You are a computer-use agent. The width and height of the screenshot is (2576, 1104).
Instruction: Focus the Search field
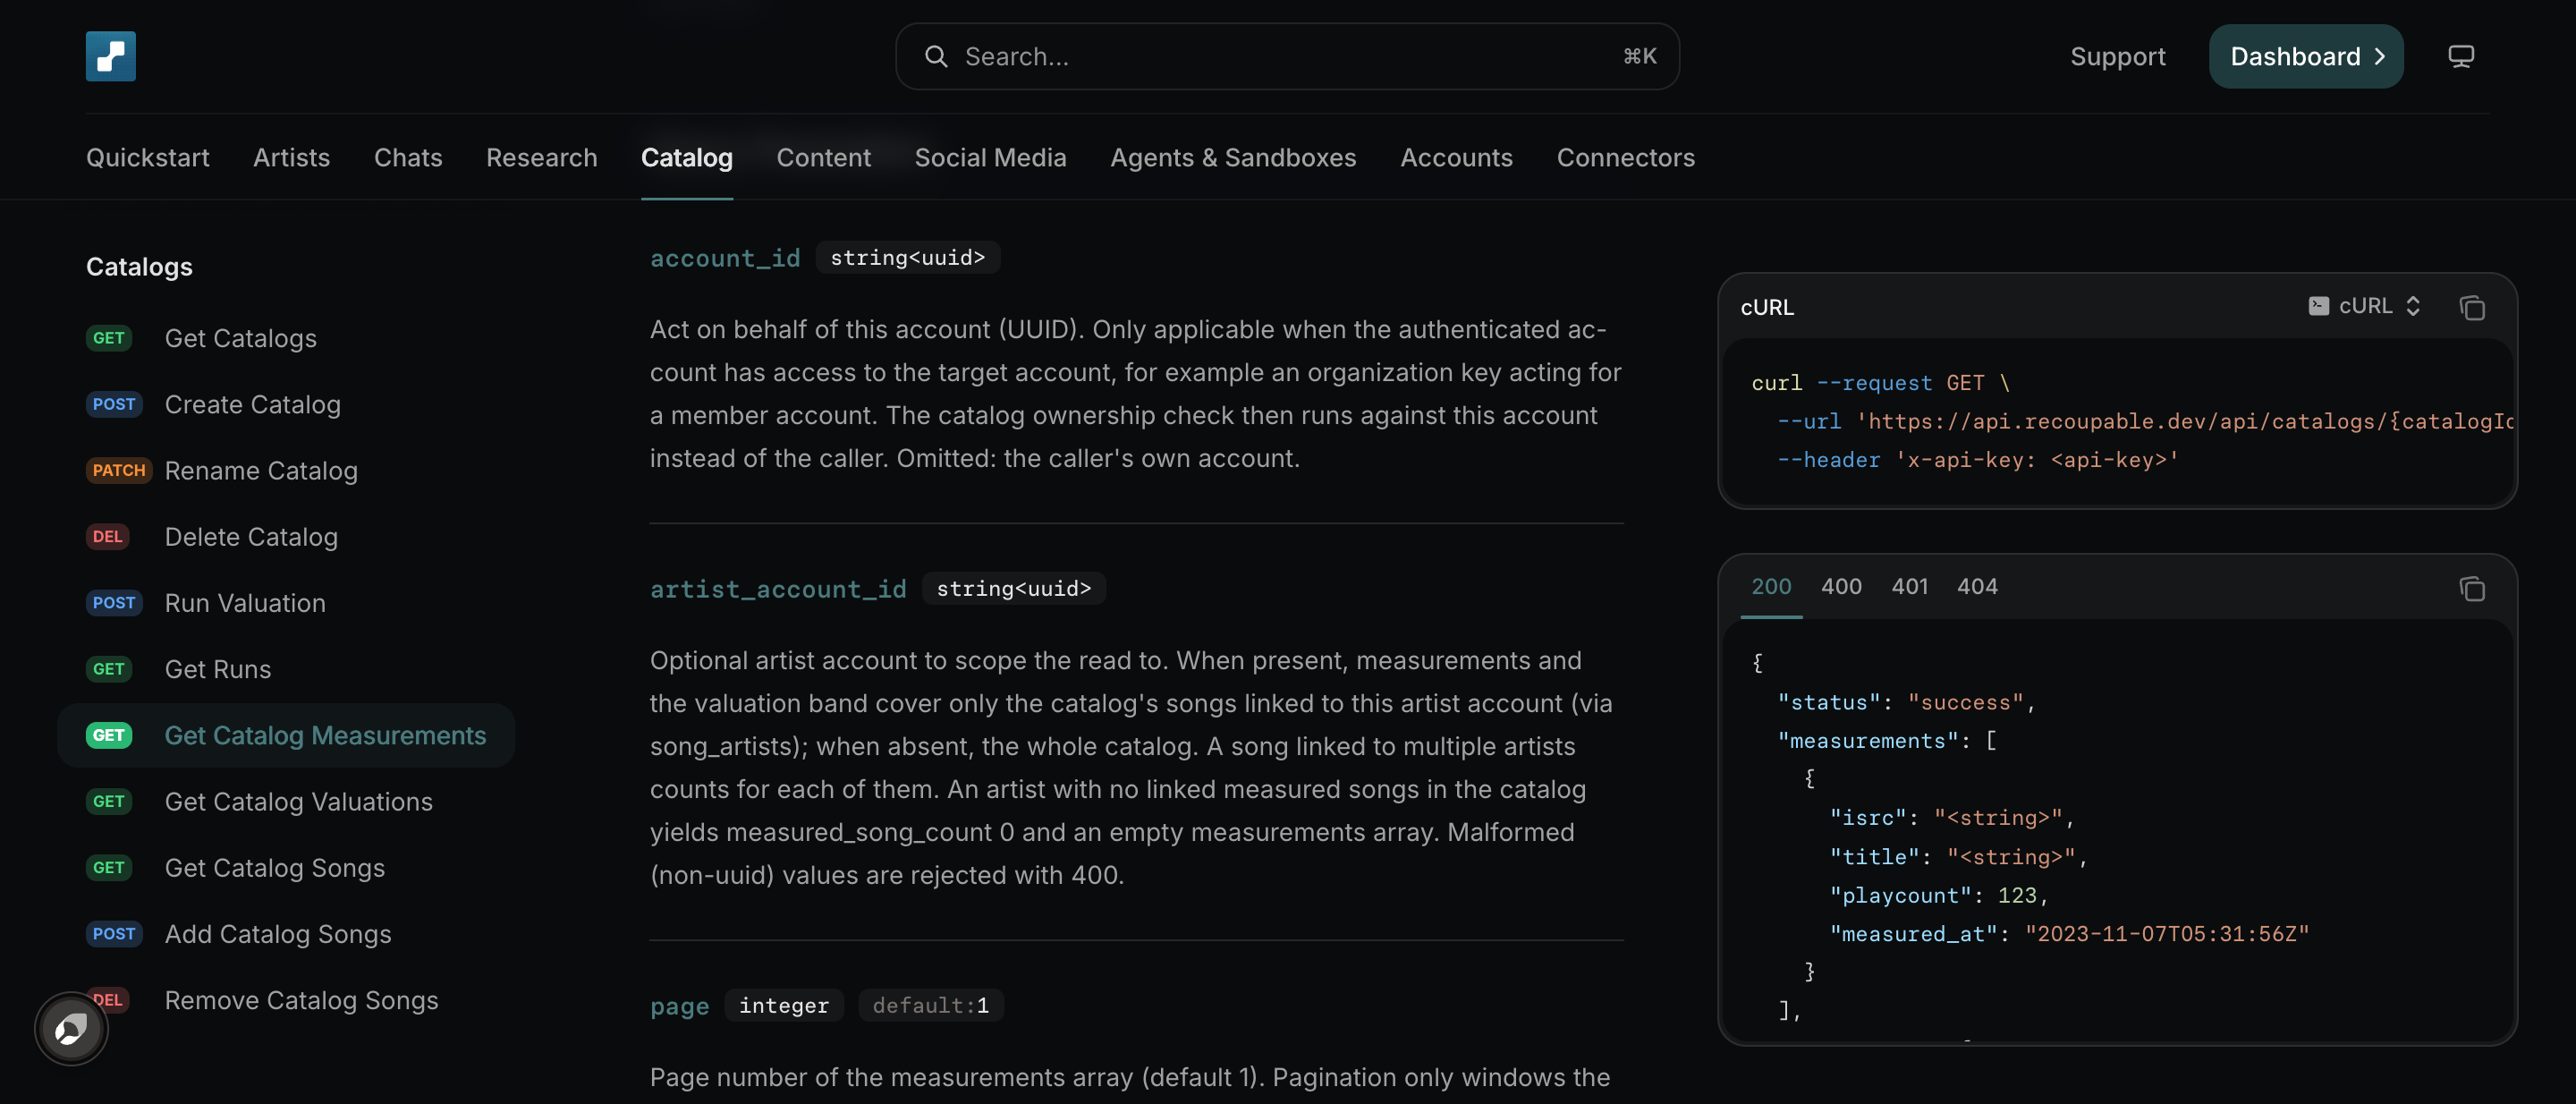click(x=1287, y=56)
